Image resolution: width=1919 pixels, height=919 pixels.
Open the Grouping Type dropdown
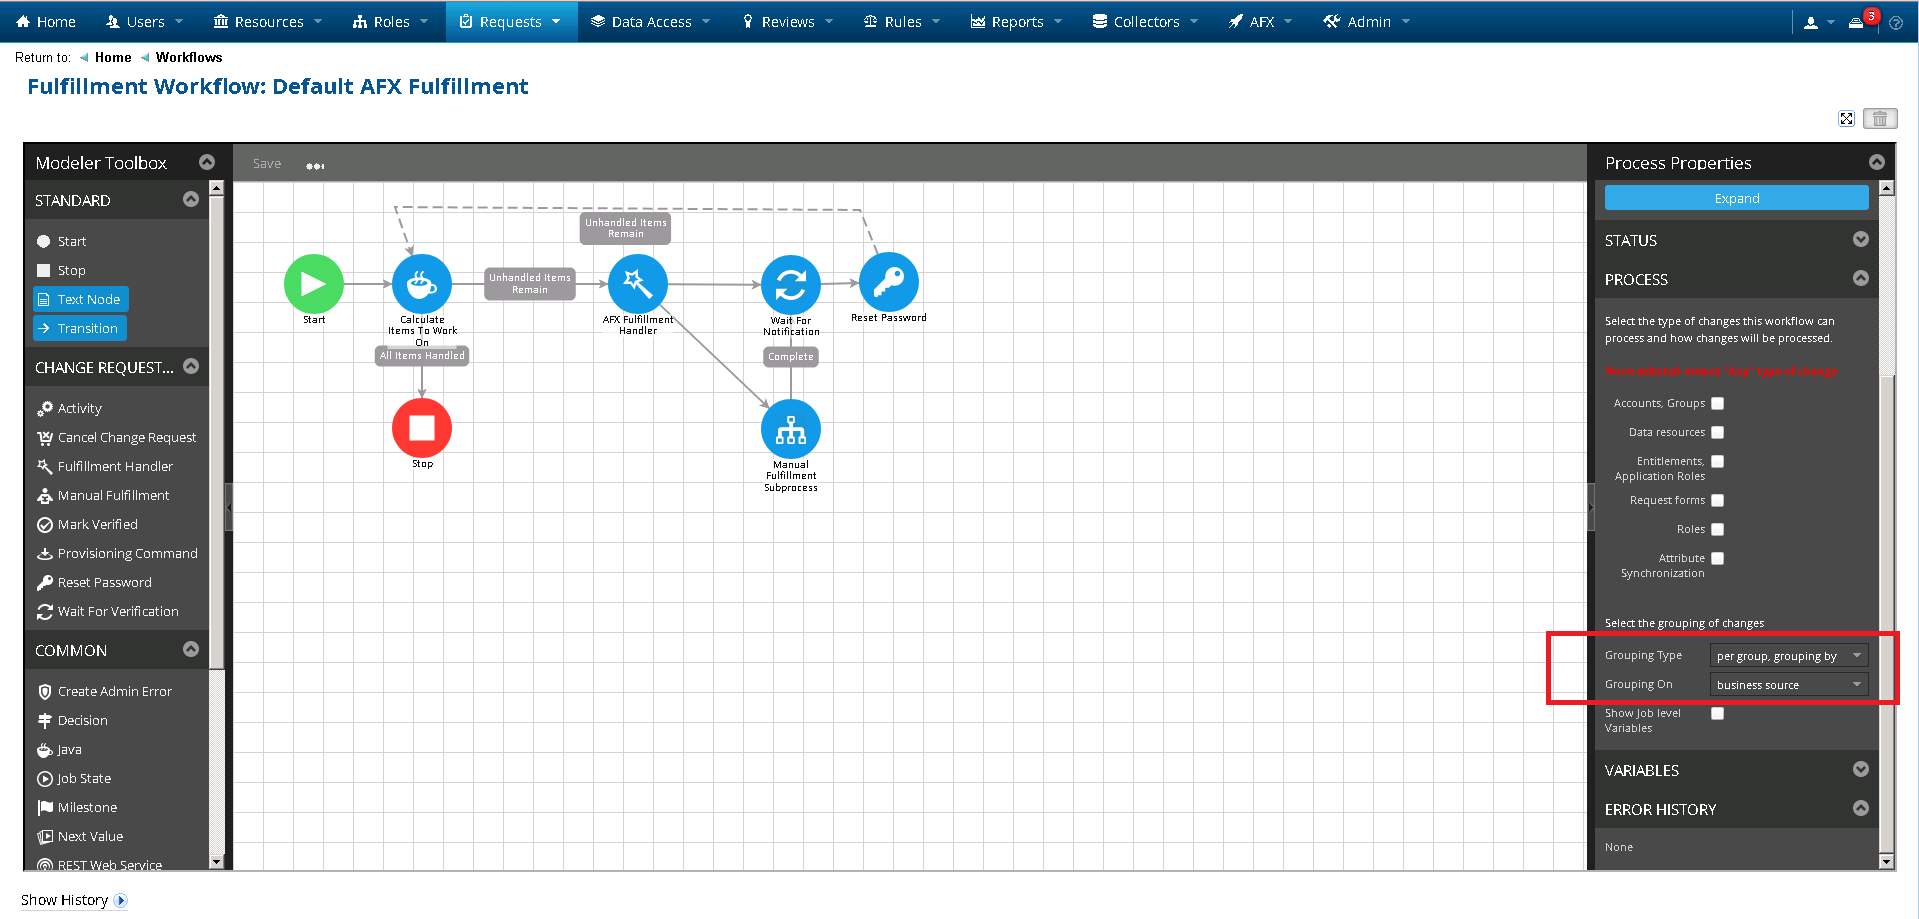click(1788, 656)
